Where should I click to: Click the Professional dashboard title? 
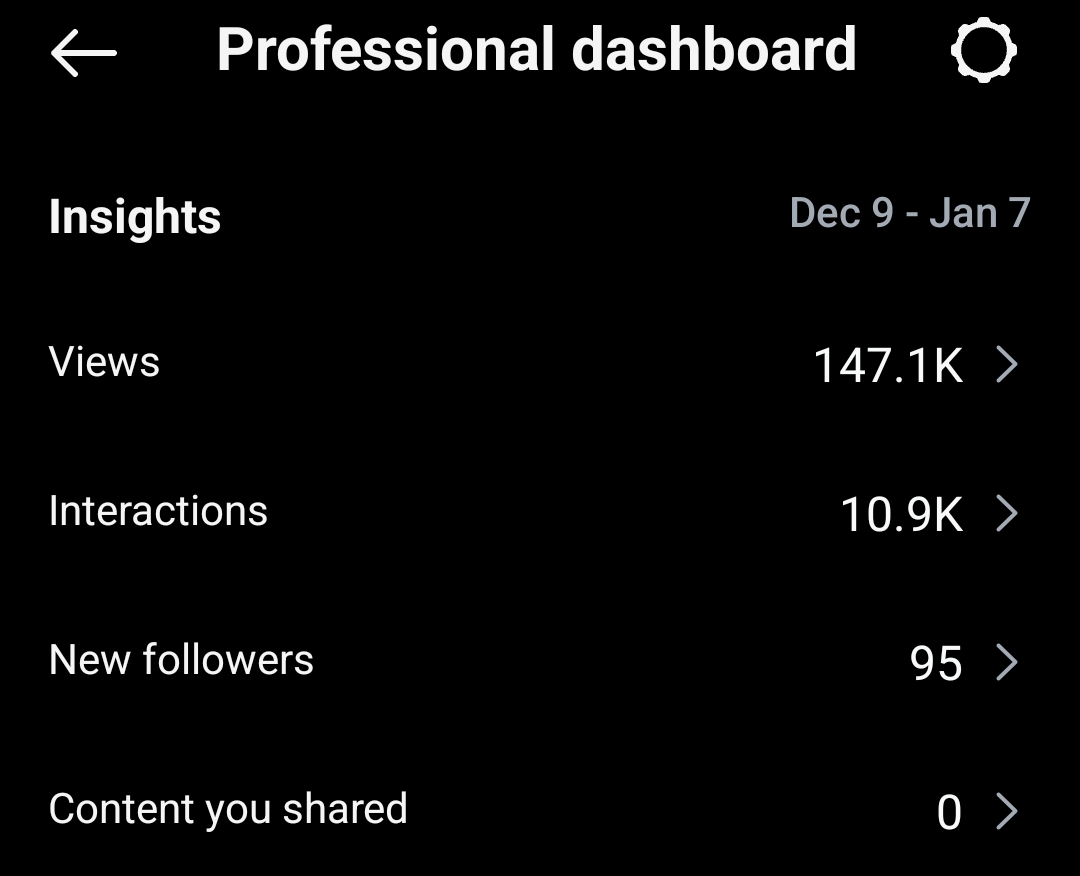[536, 50]
